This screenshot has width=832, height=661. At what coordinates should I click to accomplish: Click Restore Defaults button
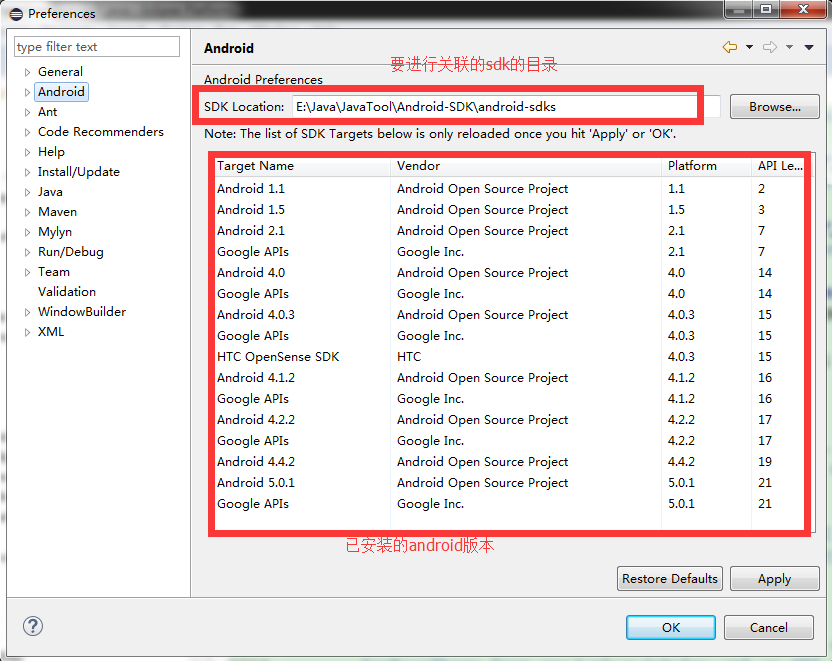click(x=670, y=578)
